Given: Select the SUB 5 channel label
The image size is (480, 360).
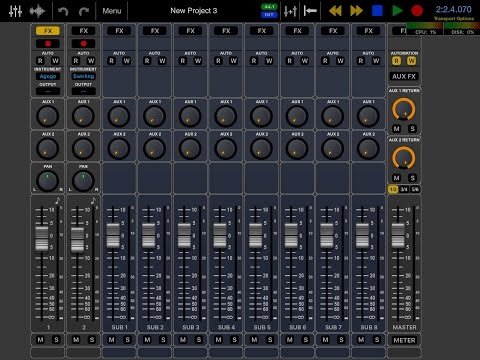Looking at the screenshot, I should pos(262,327).
